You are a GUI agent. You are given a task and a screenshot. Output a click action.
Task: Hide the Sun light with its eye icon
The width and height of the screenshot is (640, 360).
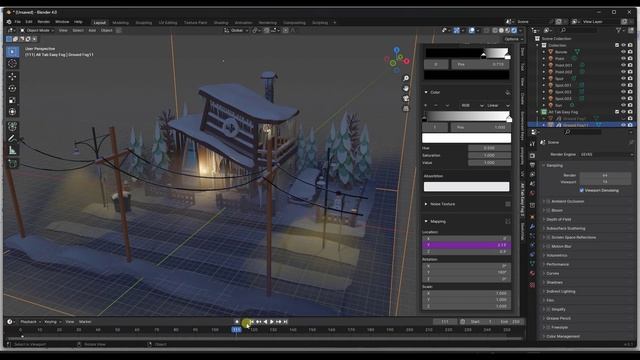tap(623, 105)
